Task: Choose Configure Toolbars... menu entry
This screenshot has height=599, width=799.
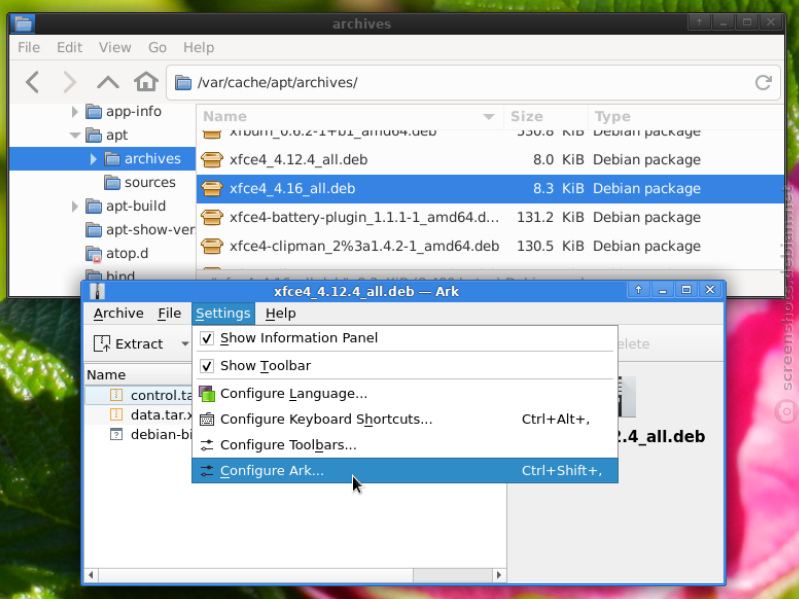Action: (x=405, y=445)
